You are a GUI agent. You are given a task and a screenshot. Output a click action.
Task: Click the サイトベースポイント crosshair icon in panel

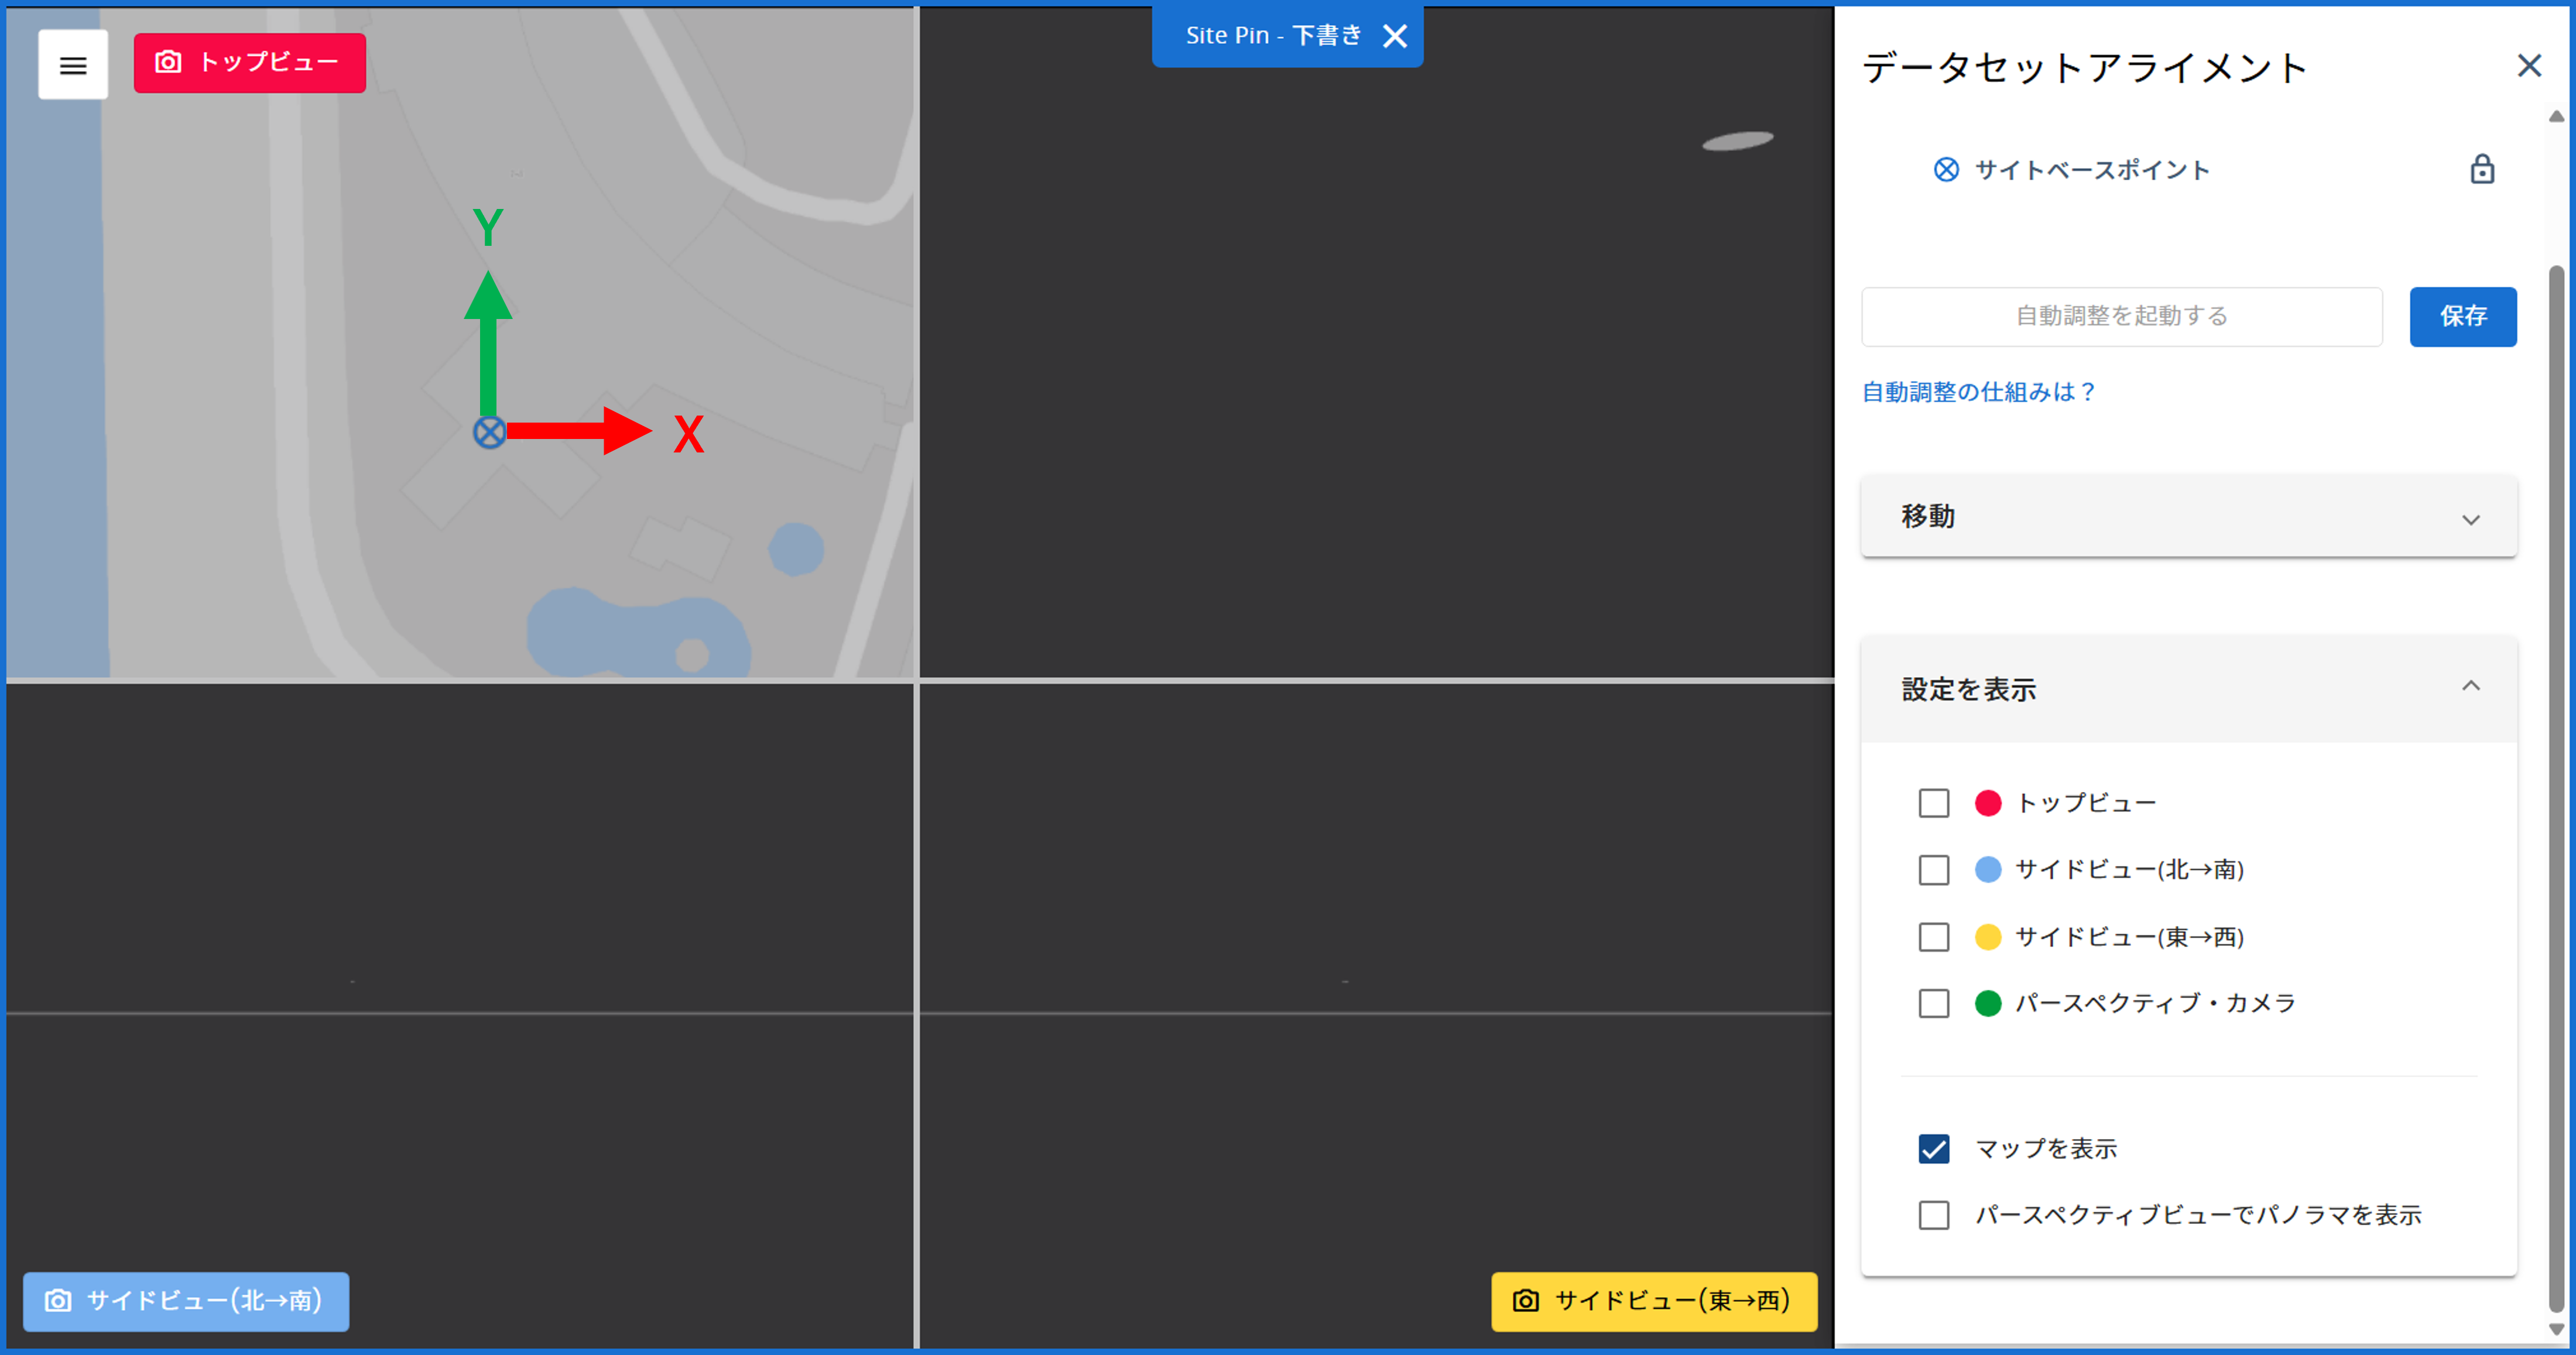pos(1946,170)
